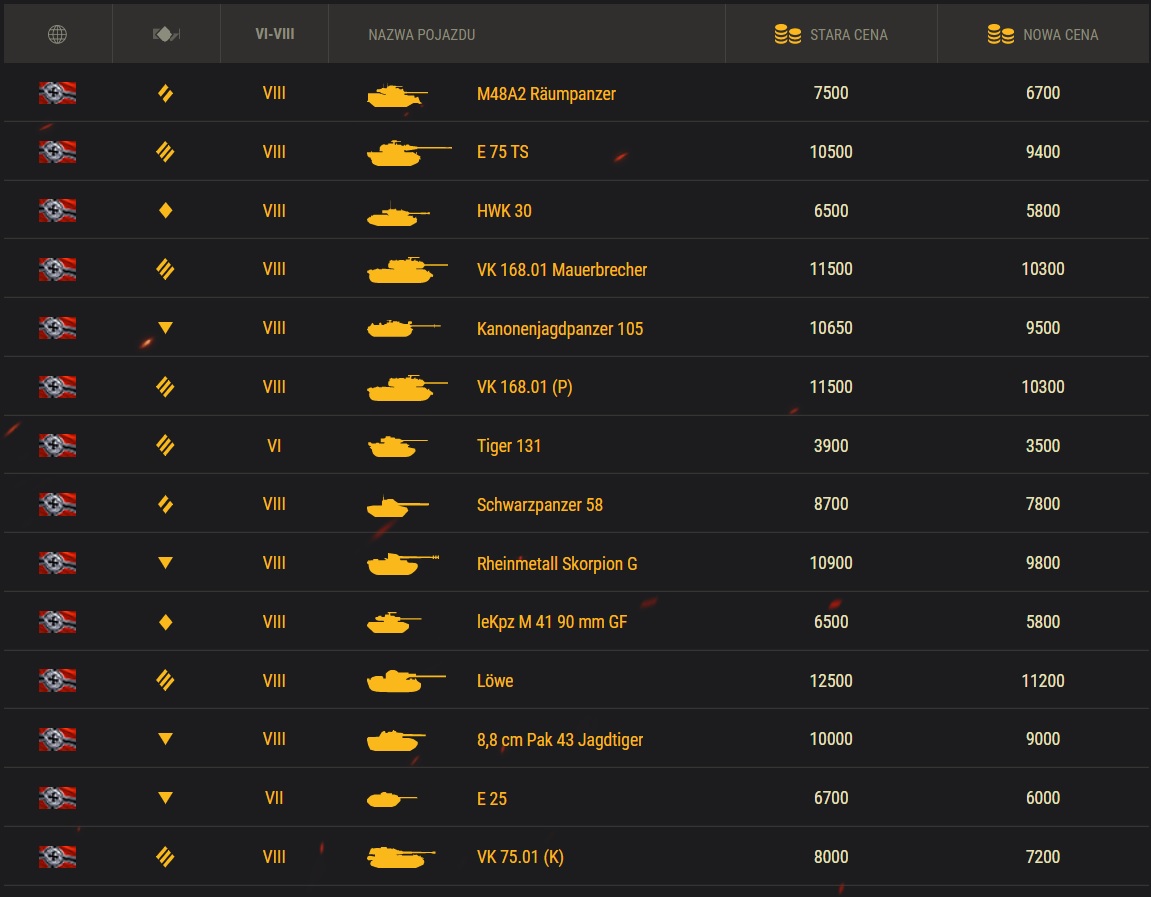Select the E 25 vehicle name
The image size is (1151, 897).
click(492, 799)
